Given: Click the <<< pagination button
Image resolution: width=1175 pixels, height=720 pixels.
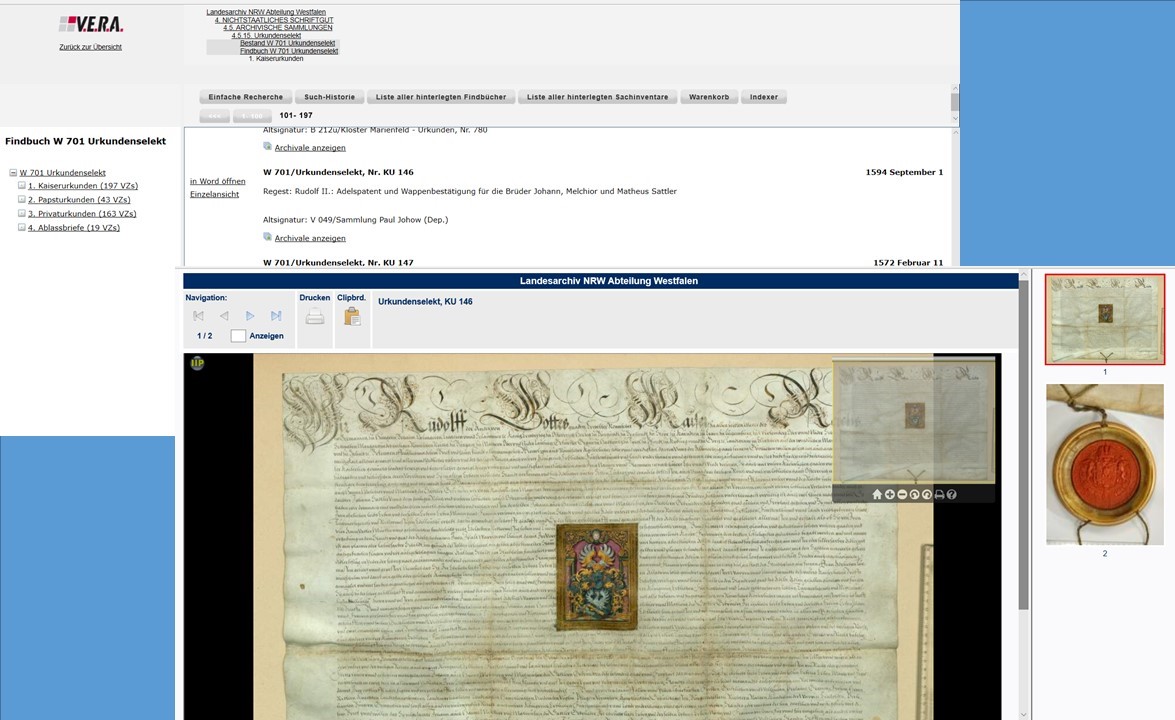Looking at the screenshot, I should 214,116.
